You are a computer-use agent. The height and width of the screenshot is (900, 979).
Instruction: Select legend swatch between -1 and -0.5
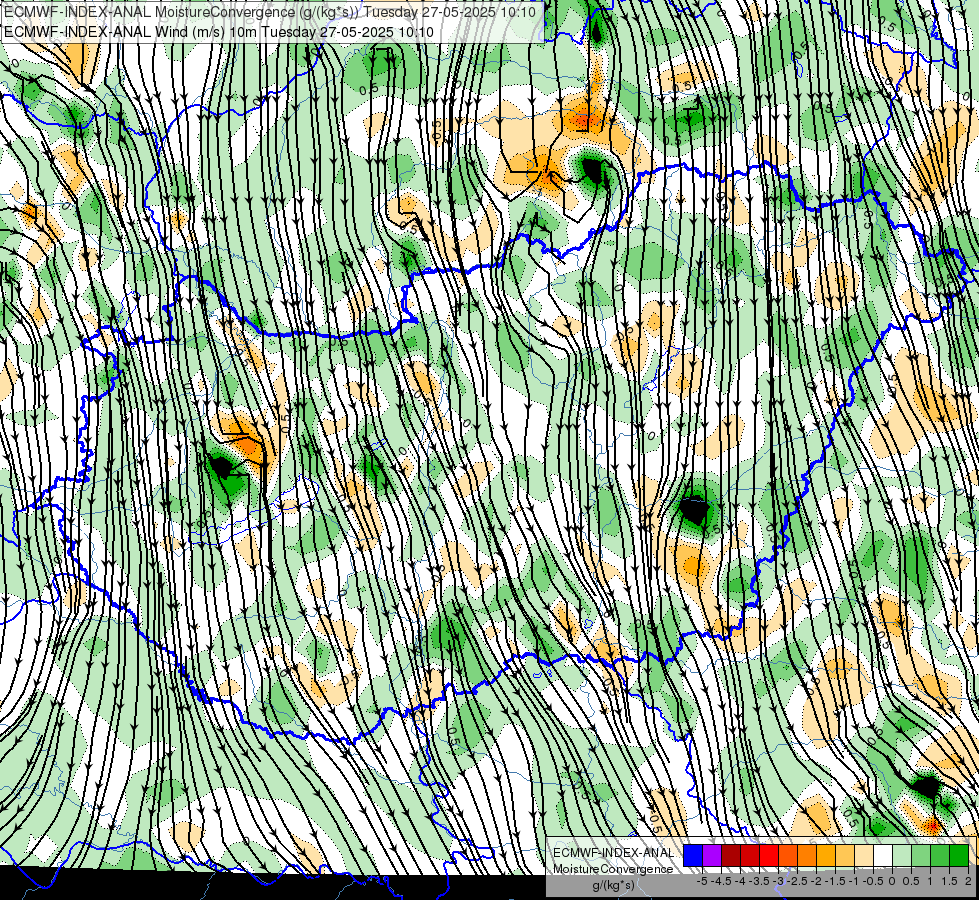[864, 856]
